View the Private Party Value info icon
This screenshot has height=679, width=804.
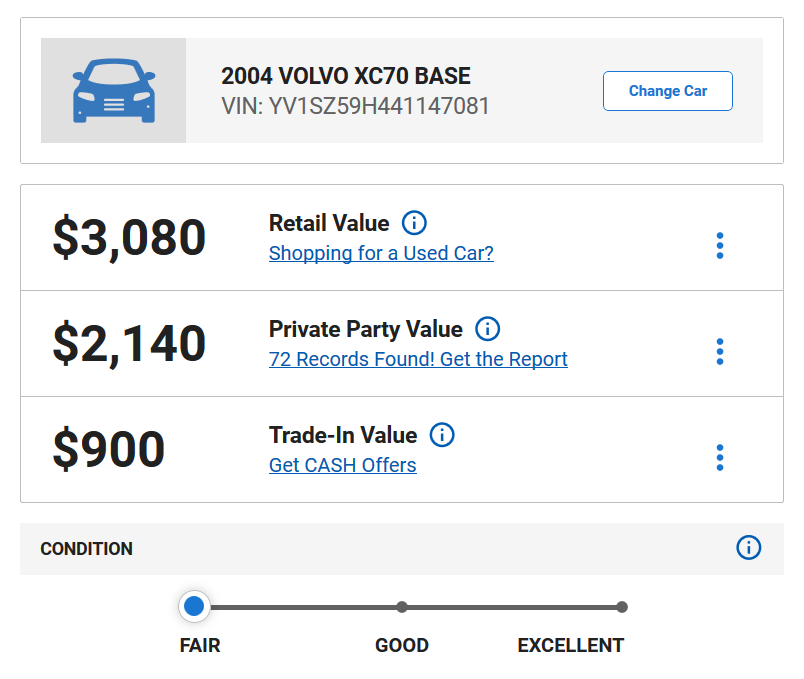point(487,329)
